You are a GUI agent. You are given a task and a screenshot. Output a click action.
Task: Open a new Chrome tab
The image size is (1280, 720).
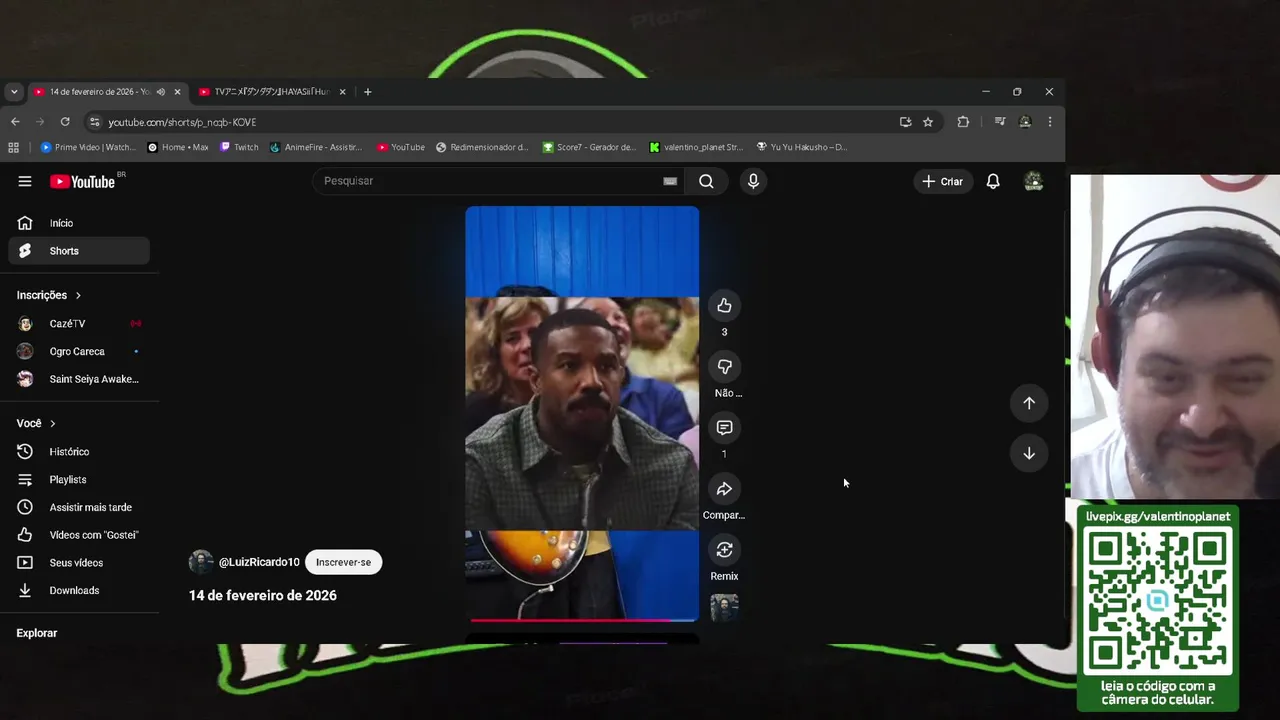tap(367, 92)
